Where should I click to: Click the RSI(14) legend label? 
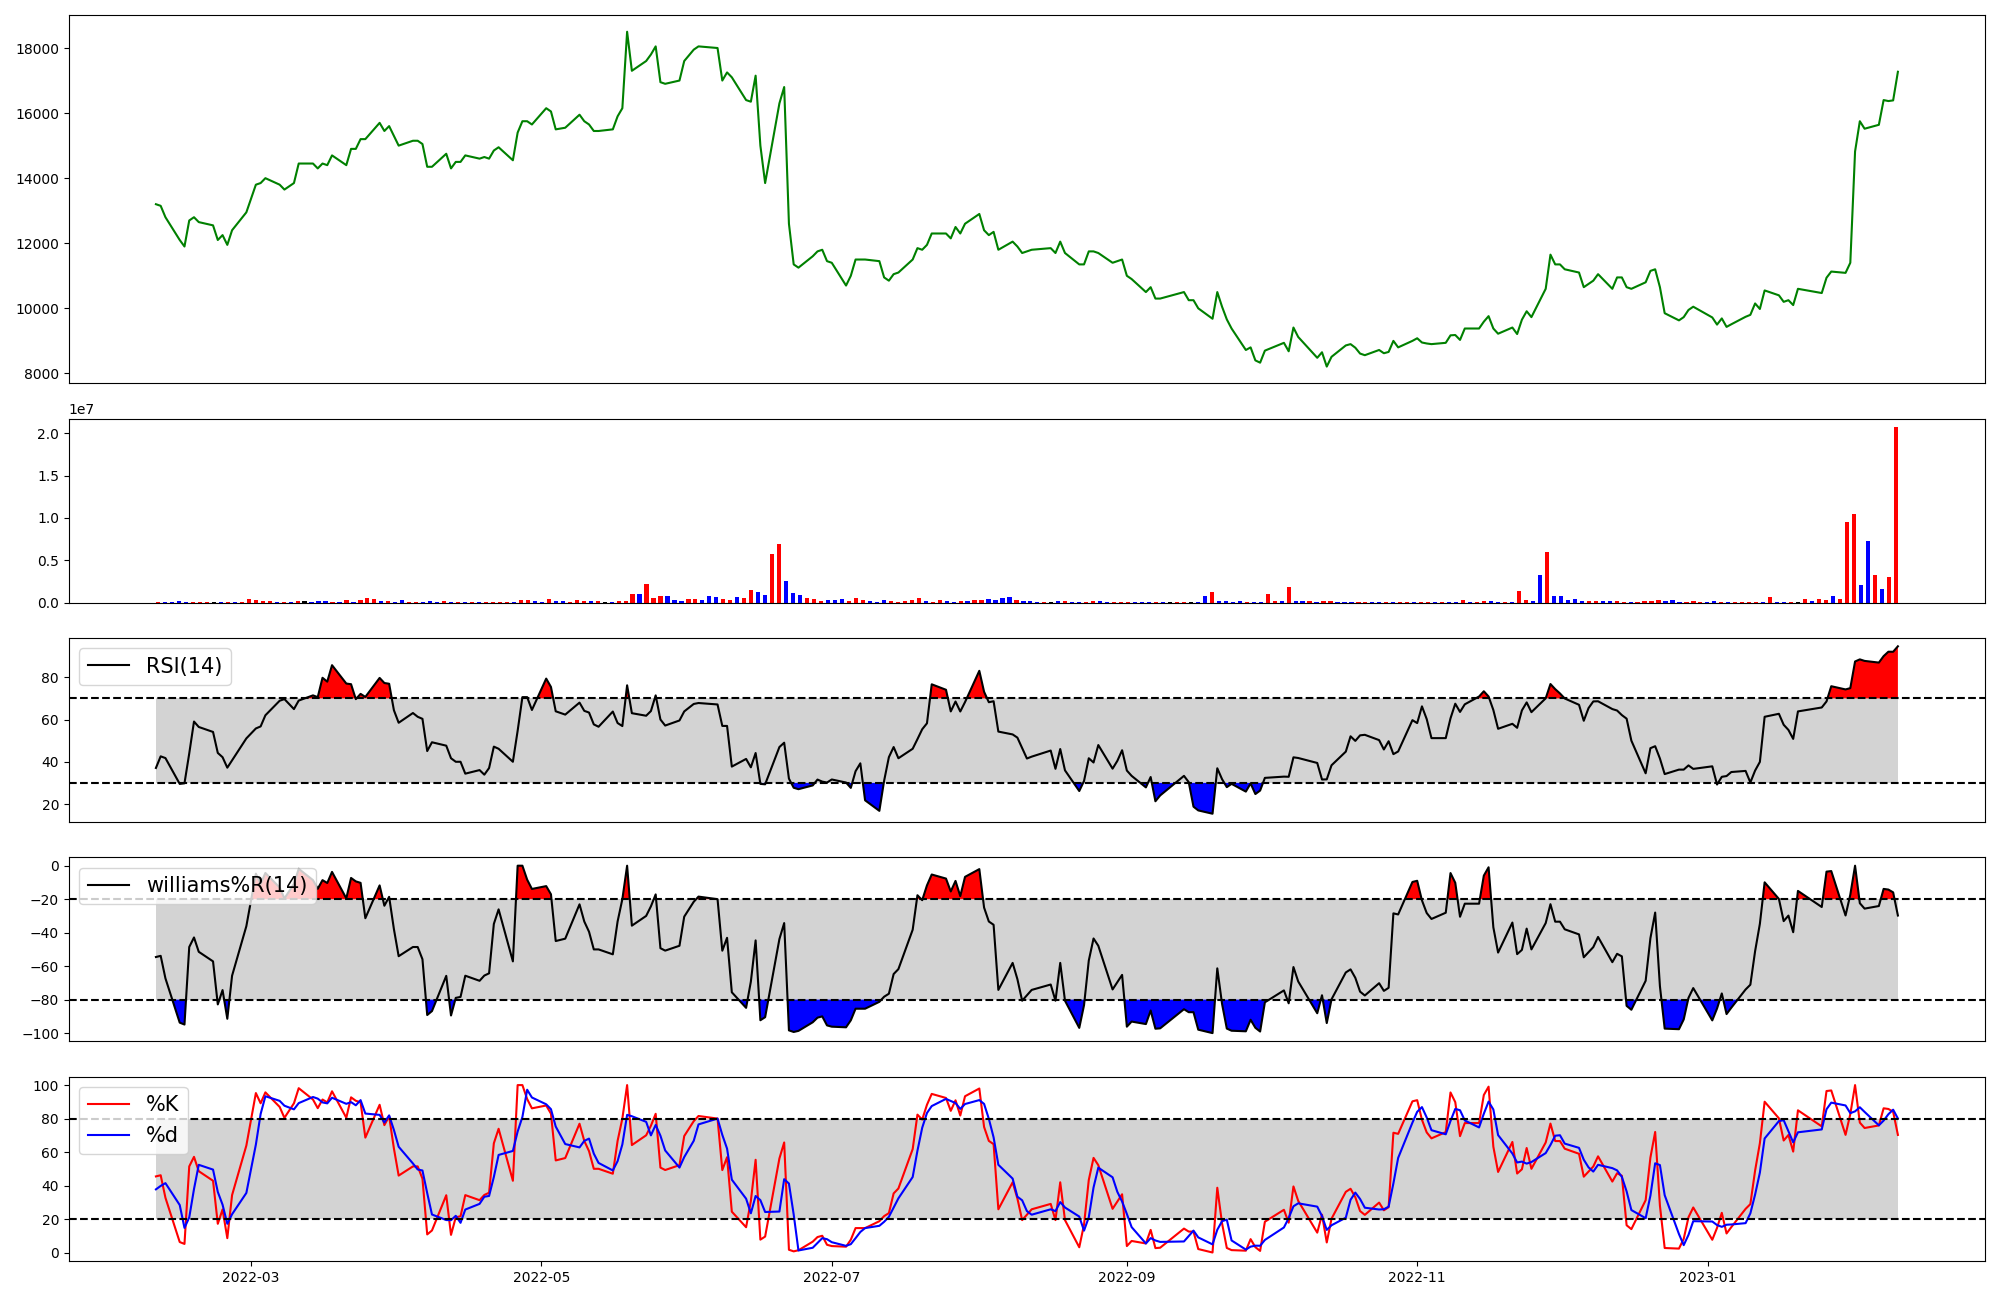click(x=184, y=666)
